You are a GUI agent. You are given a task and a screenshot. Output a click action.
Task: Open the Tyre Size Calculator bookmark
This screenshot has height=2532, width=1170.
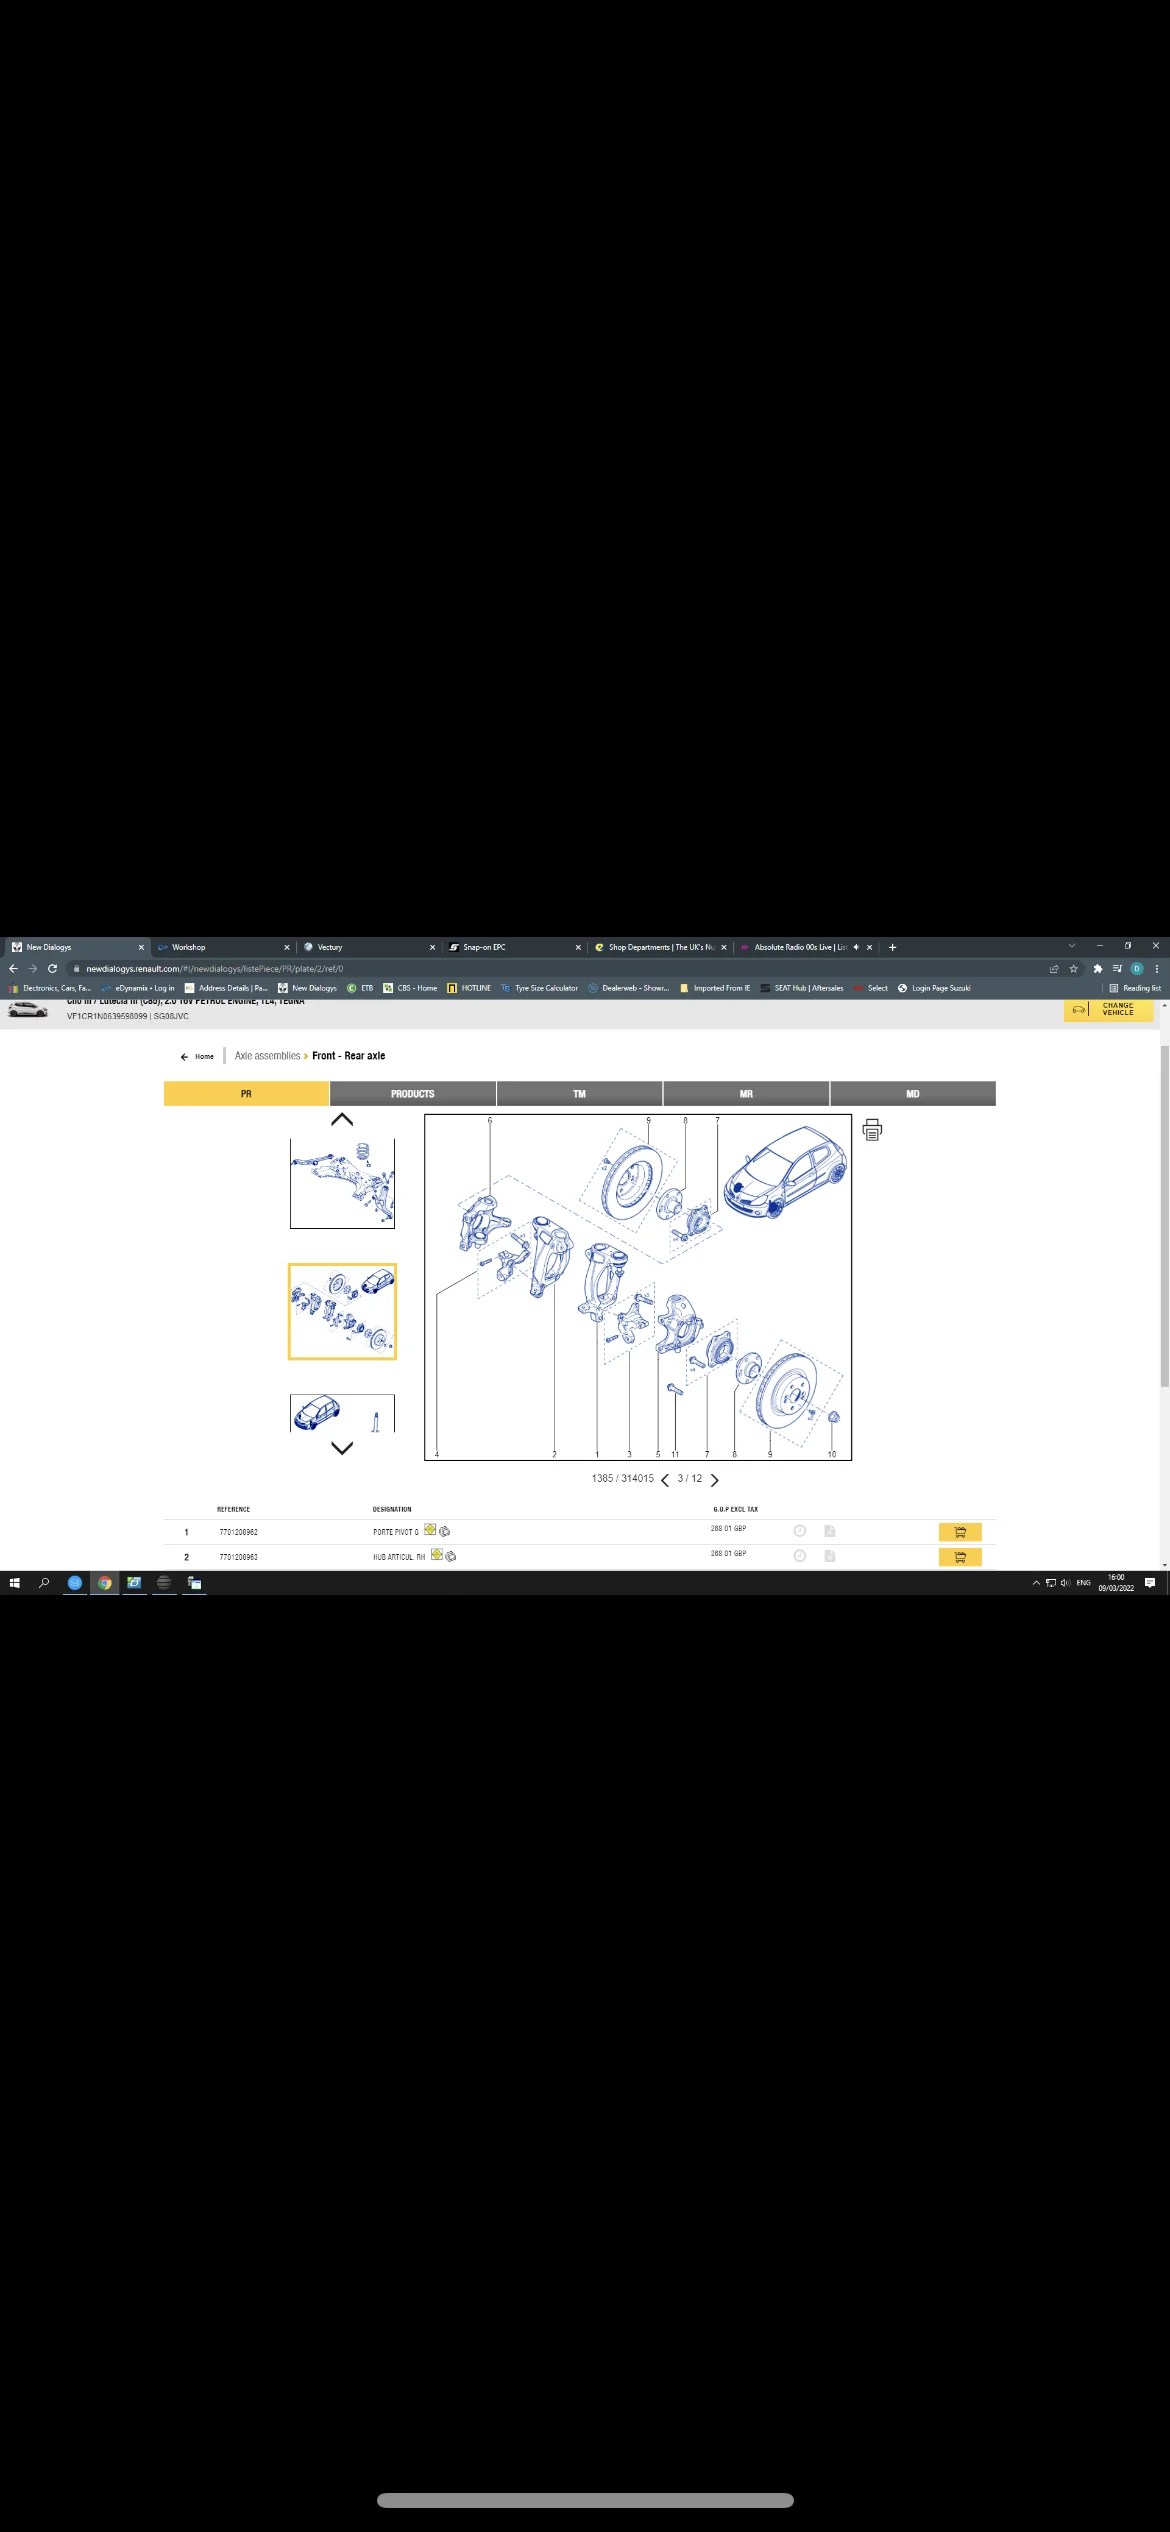540,988
